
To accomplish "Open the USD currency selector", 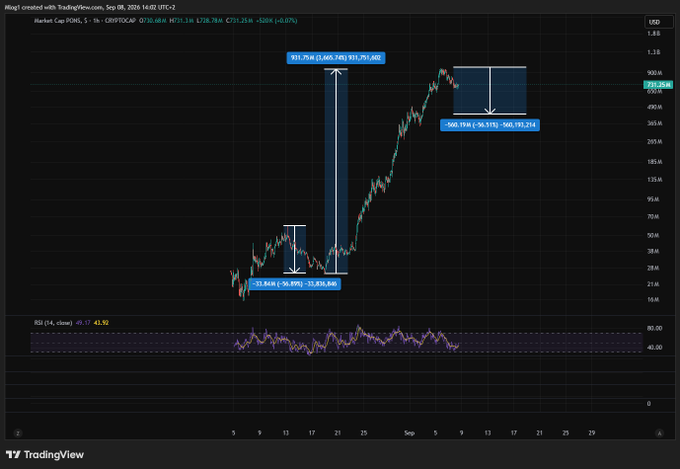I will click(x=659, y=22).
